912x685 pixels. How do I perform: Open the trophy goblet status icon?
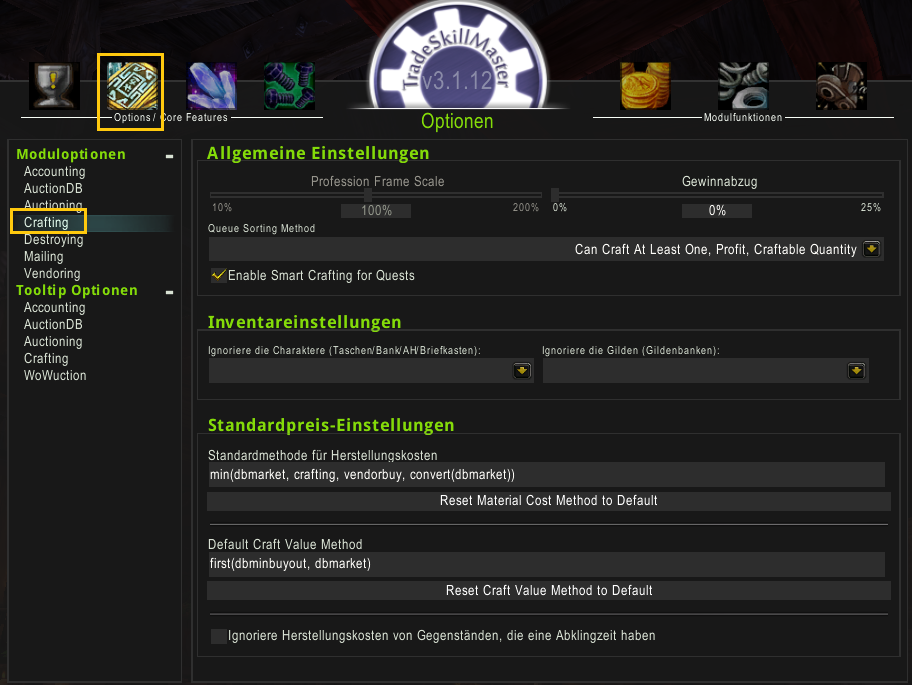click(54, 86)
